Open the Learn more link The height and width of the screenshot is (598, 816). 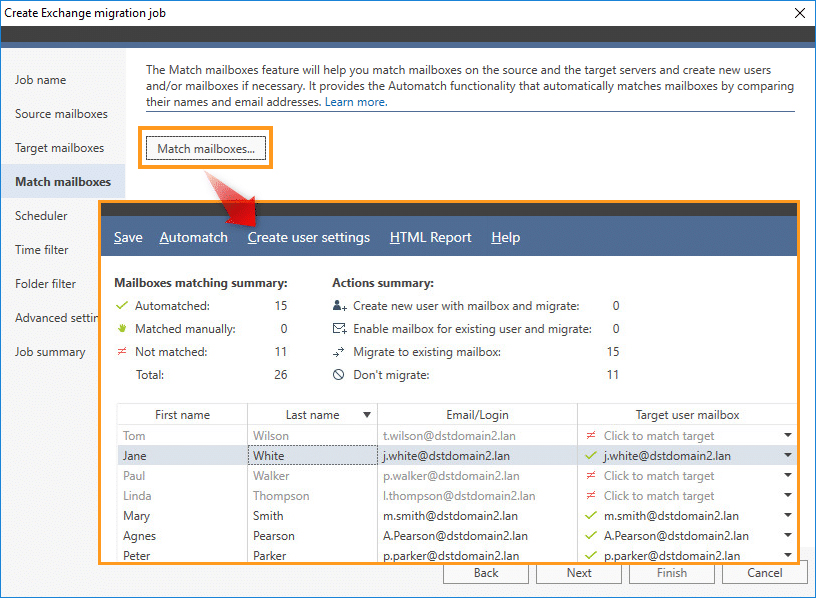[356, 102]
